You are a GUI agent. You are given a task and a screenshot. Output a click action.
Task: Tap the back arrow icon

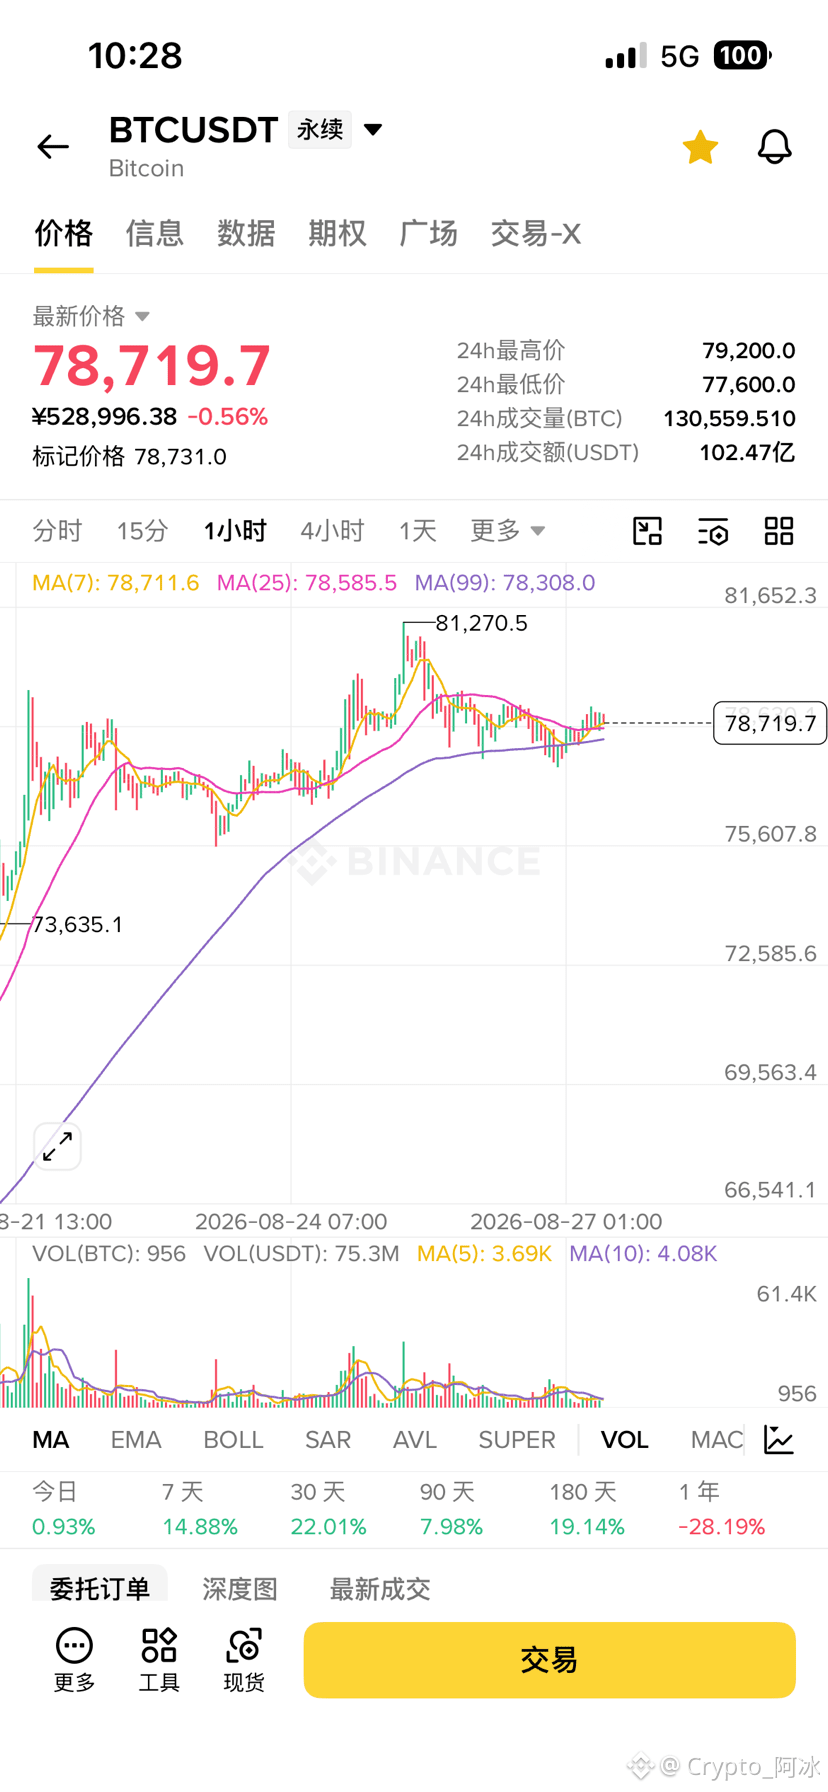click(53, 147)
